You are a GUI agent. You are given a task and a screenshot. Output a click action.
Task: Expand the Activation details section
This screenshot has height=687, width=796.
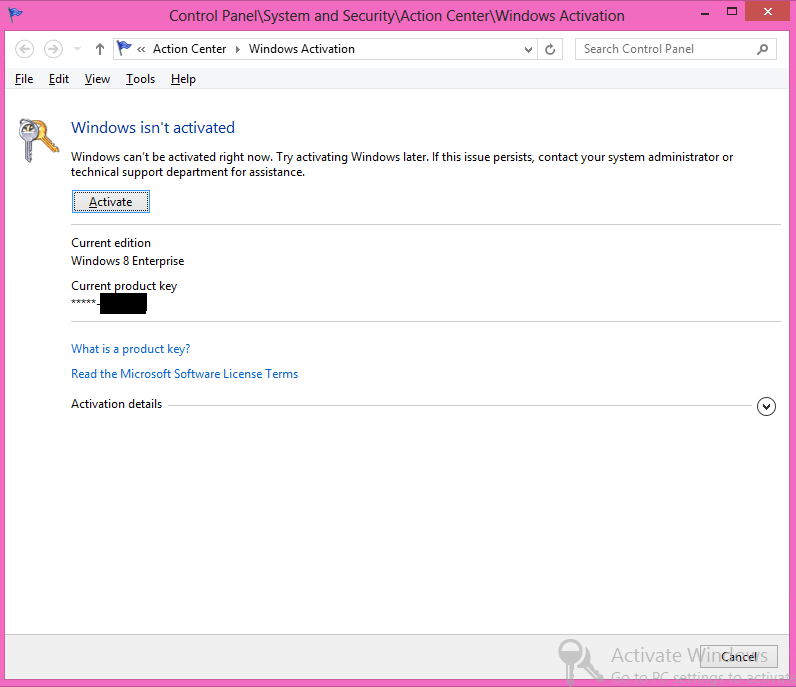click(x=766, y=406)
